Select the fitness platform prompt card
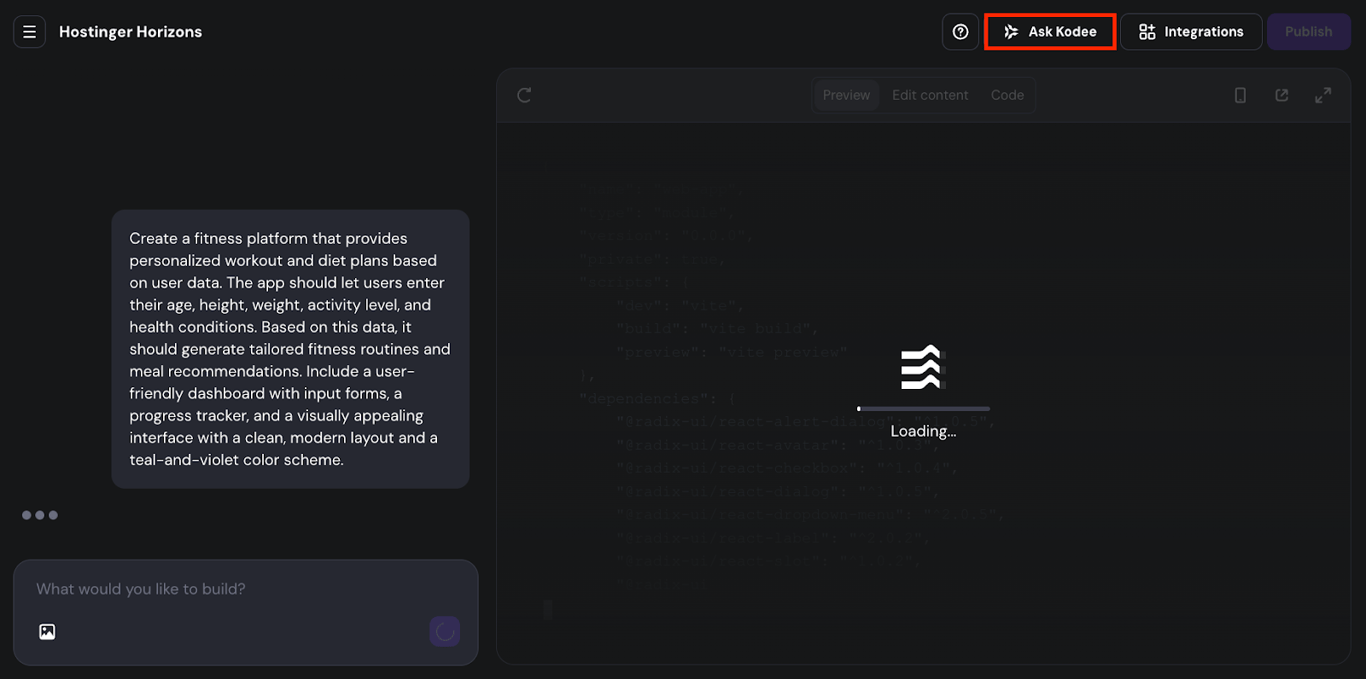The width and height of the screenshot is (1366, 679). [x=290, y=349]
